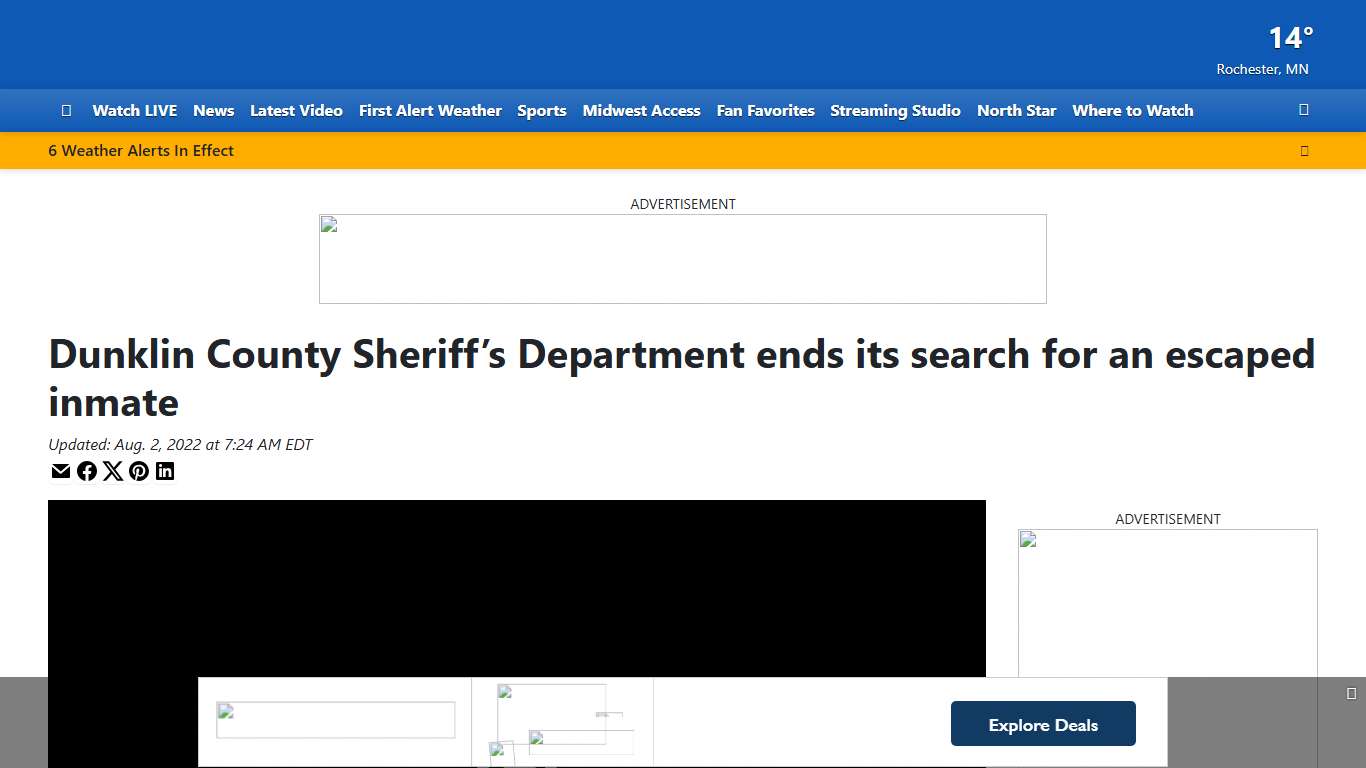Image resolution: width=1366 pixels, height=768 pixels.
Task: Open the site search icon
Action: (1304, 110)
